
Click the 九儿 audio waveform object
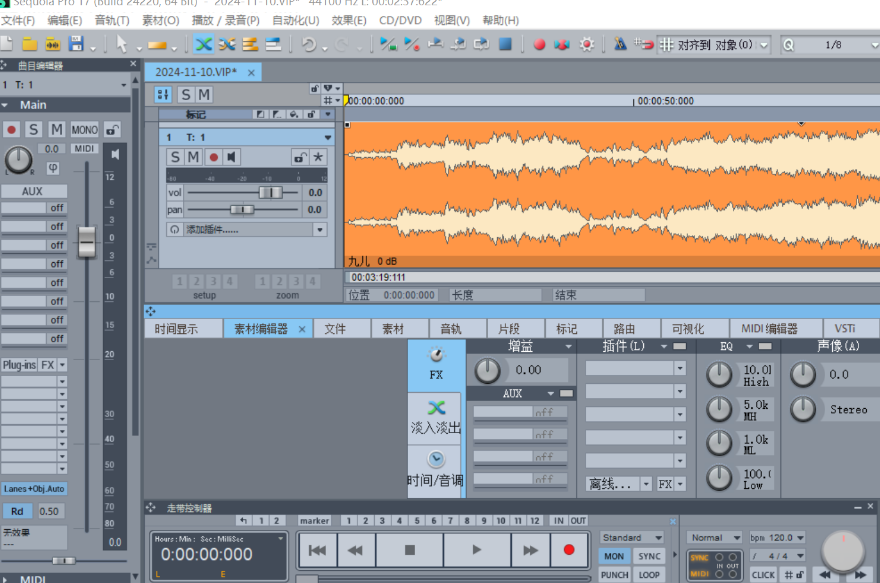coord(612,194)
